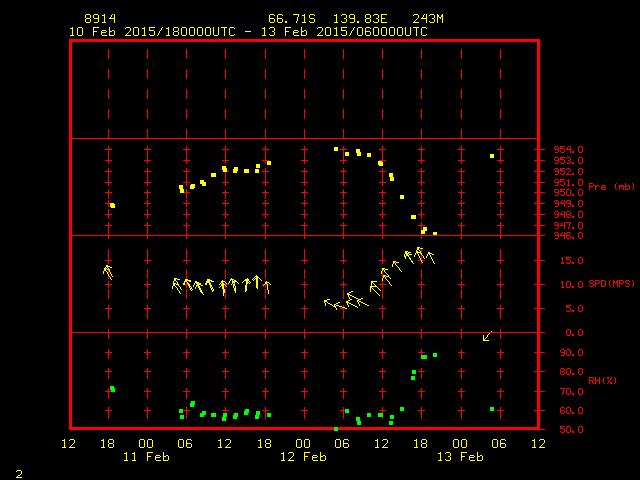Click the leftmost green humidity data point

[112, 388]
